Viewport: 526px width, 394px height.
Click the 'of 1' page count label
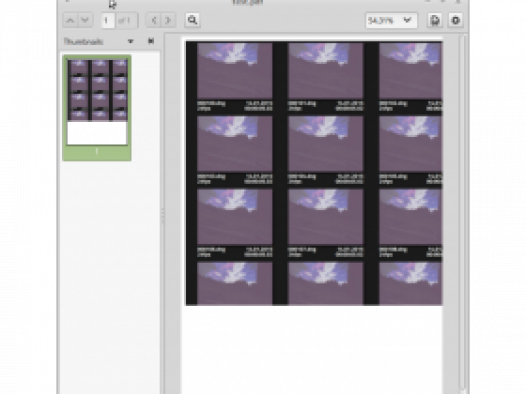point(124,20)
